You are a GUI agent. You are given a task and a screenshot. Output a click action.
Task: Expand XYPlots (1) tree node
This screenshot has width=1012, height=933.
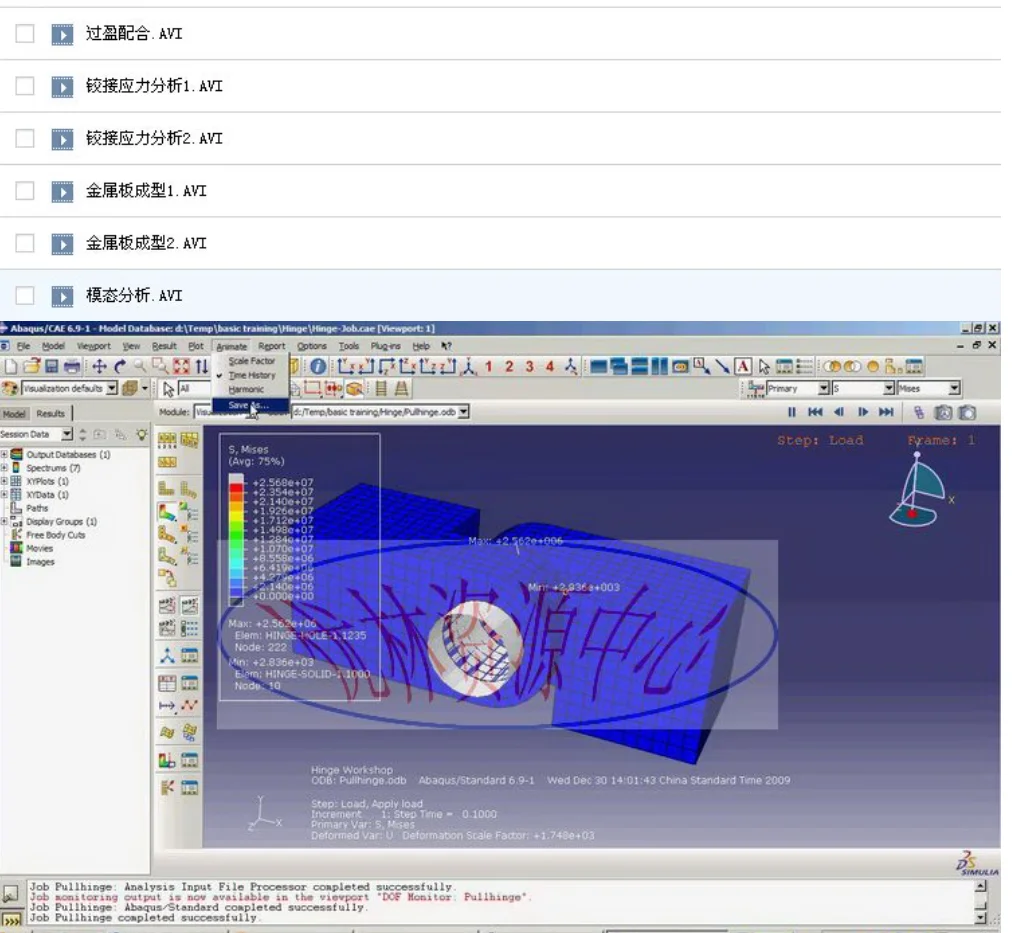pyautogui.click(x=4, y=481)
